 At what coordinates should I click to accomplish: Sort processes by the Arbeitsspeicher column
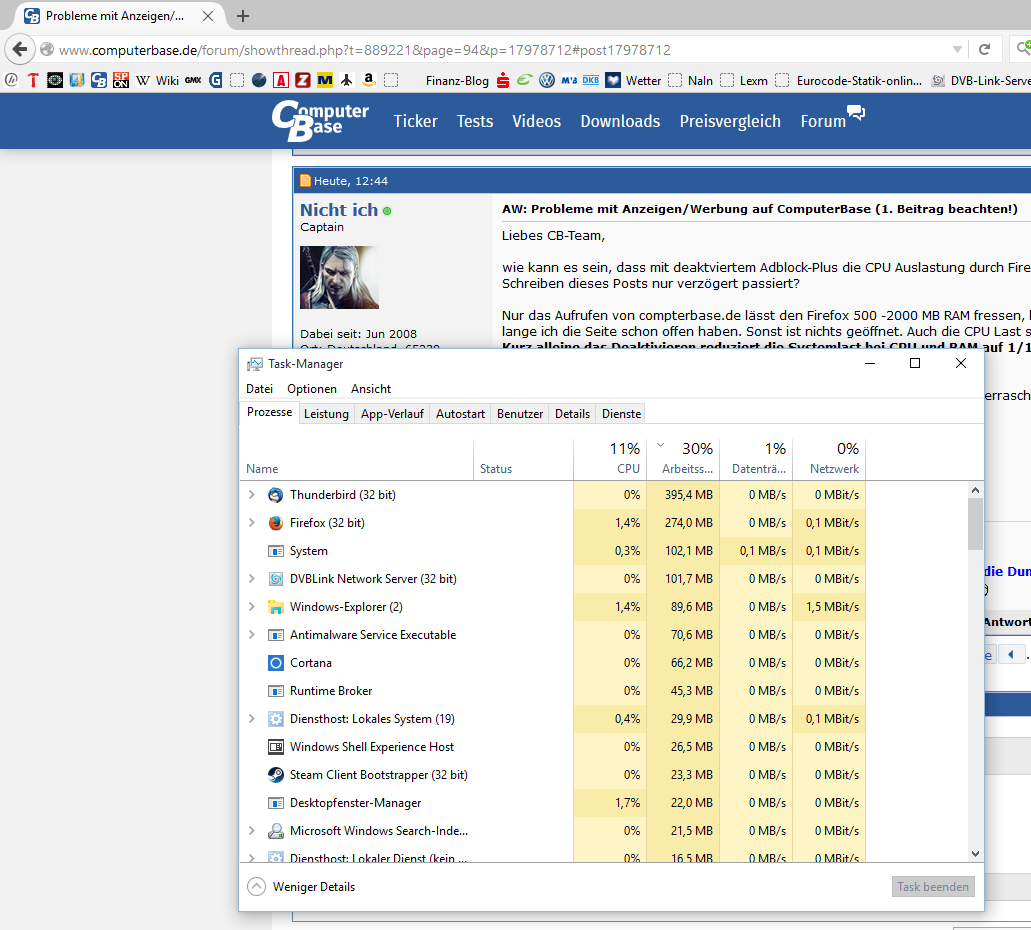pyautogui.click(x=683, y=458)
